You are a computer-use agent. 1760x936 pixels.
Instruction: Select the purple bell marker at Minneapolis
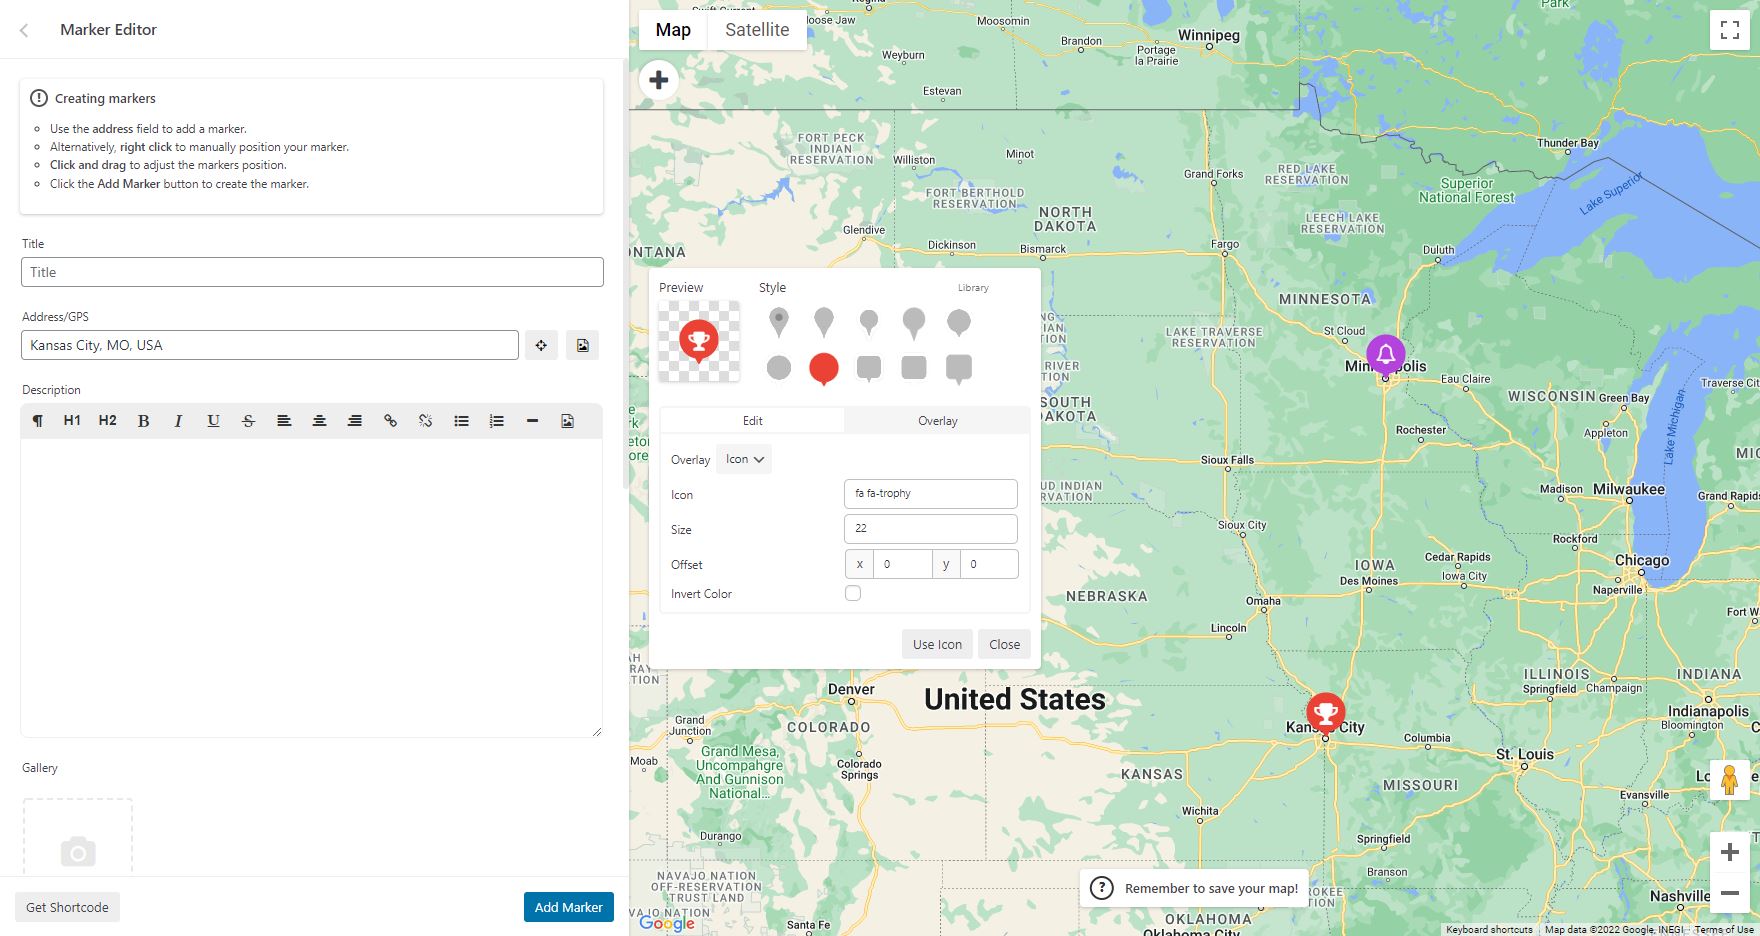pyautogui.click(x=1386, y=355)
